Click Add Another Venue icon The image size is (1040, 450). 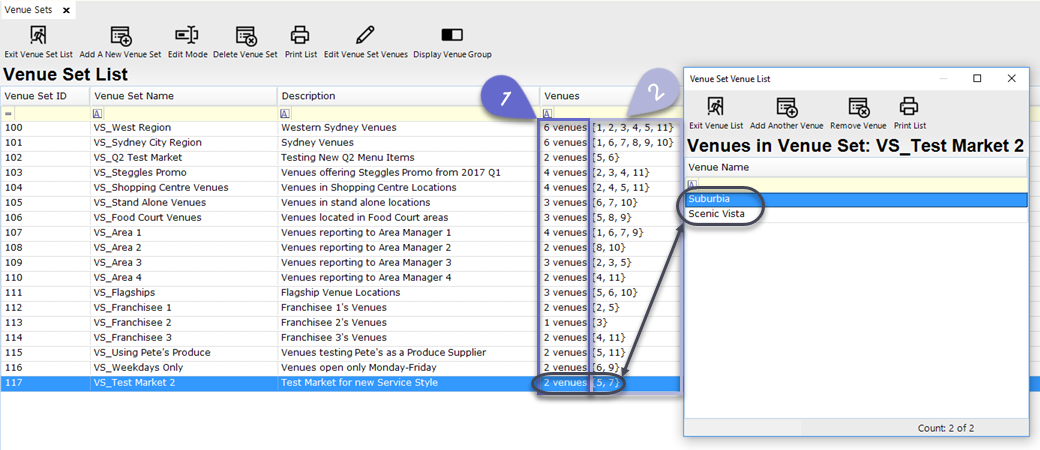coord(786,107)
